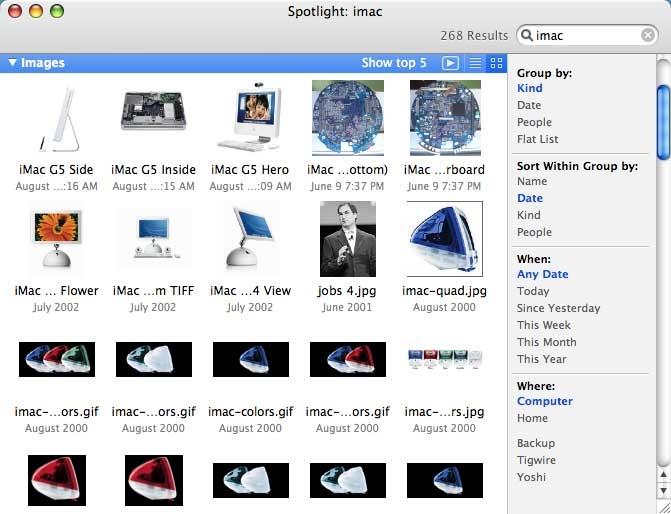
Task: Set Where to Backup volume
Action: coord(536,443)
